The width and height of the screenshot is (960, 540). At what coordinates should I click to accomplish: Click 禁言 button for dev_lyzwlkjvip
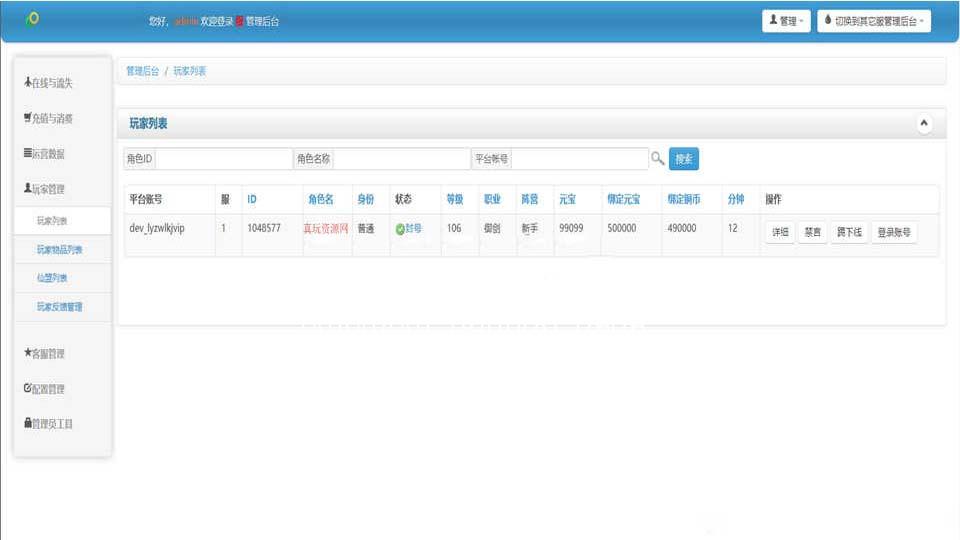[812, 232]
